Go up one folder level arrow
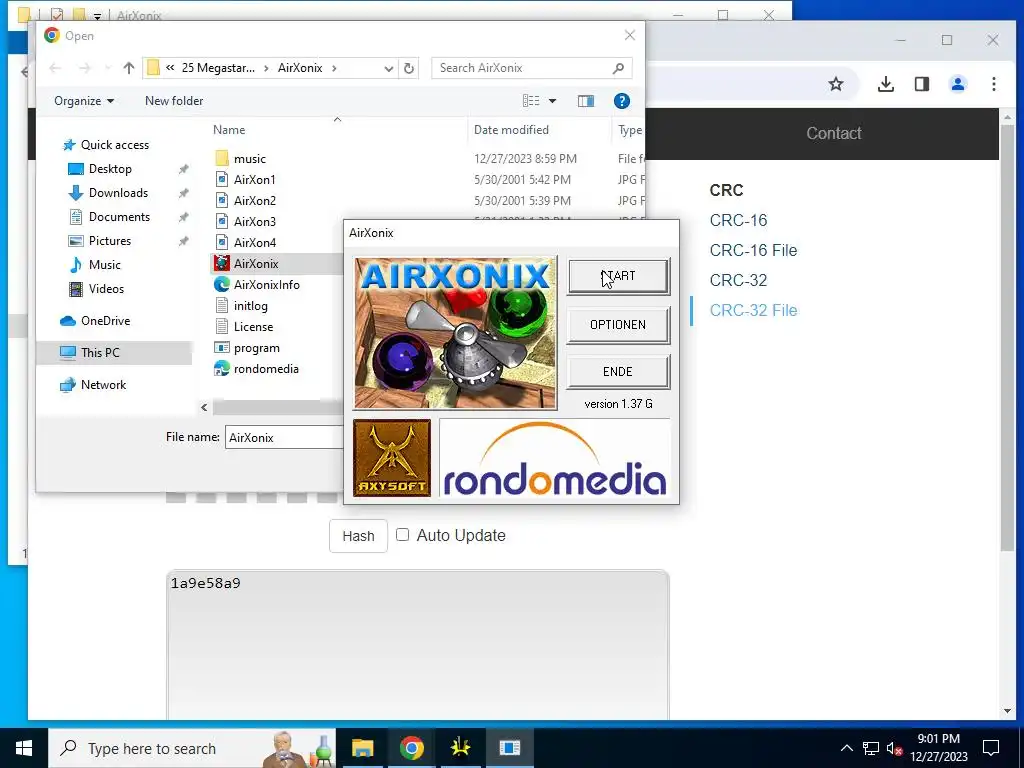The image size is (1024, 768). pos(129,68)
